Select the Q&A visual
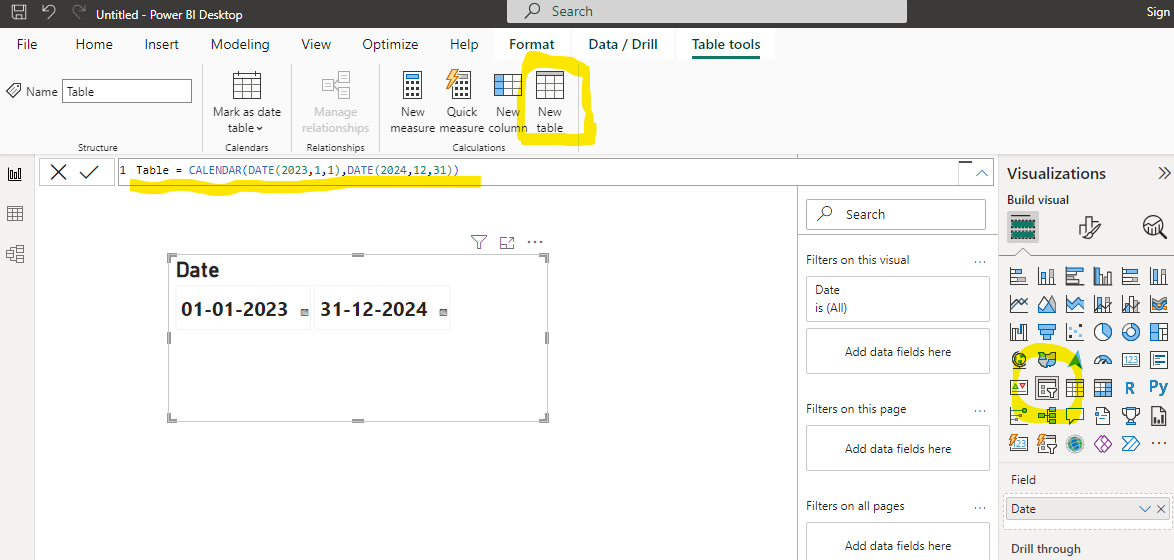Screen dimensions: 1174x560 (1074, 415)
